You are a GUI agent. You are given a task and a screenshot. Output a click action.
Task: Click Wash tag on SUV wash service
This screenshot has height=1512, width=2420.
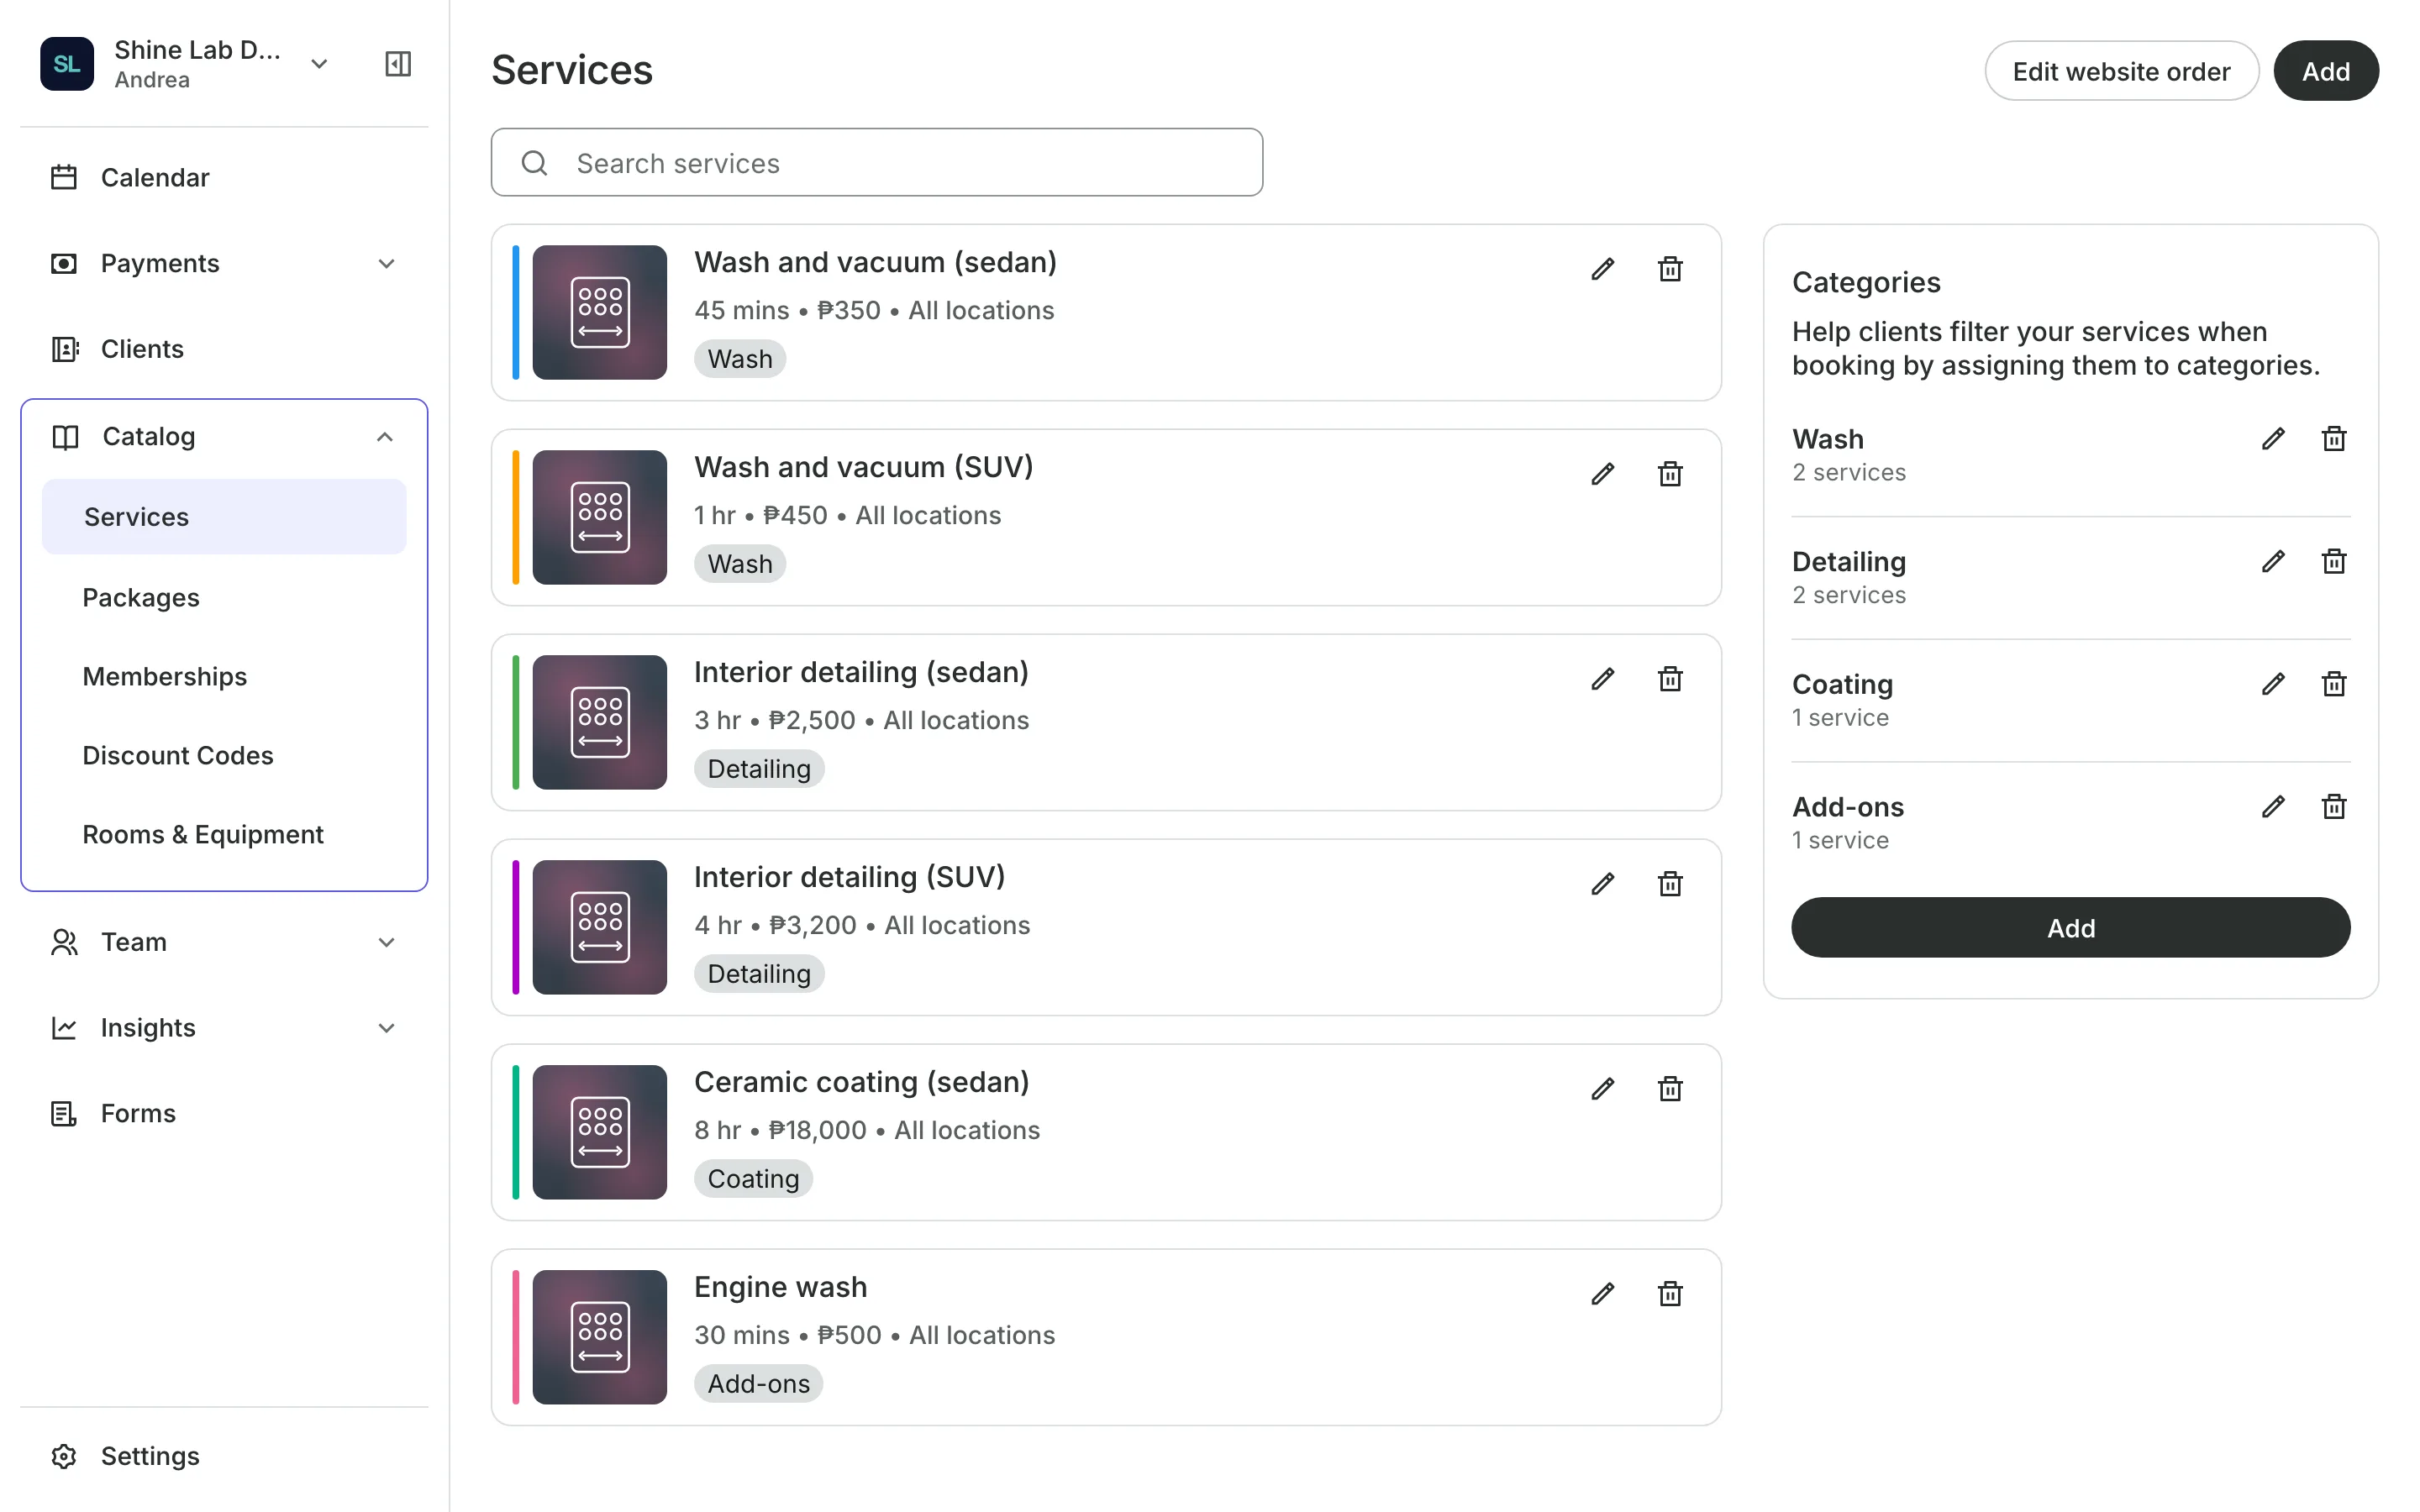740,564
